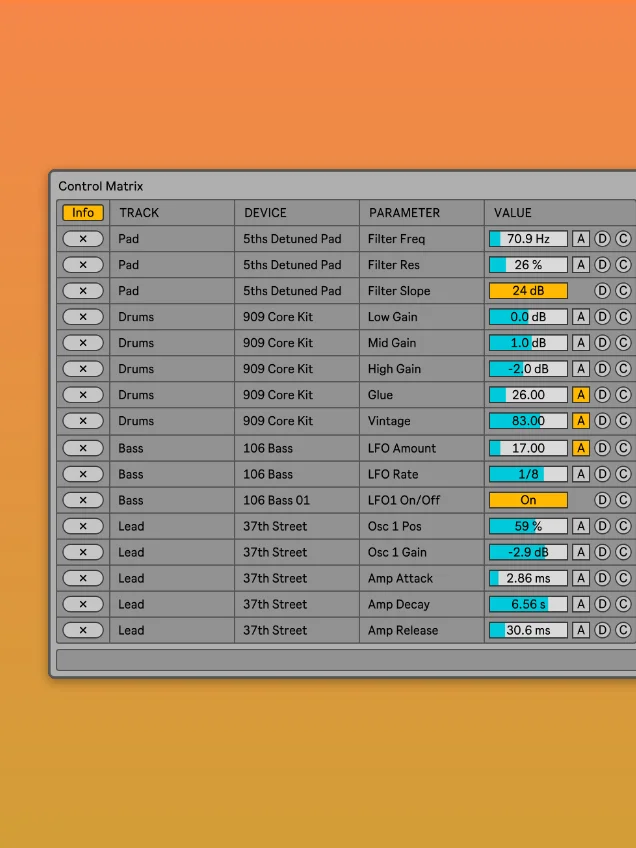Remove the LFO1 On/Off mapping row
The height and width of the screenshot is (848, 636).
point(83,500)
